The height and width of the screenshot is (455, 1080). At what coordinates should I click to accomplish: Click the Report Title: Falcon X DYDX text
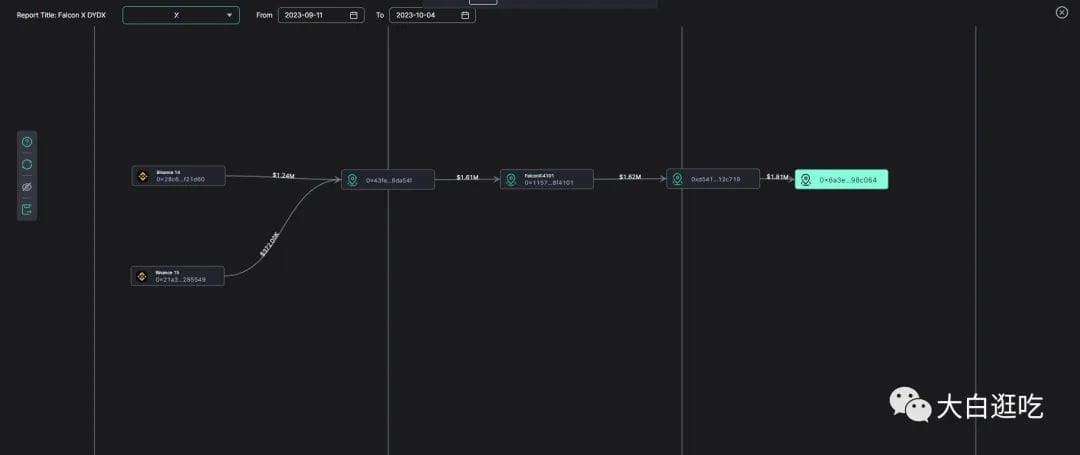pyautogui.click(x=61, y=15)
